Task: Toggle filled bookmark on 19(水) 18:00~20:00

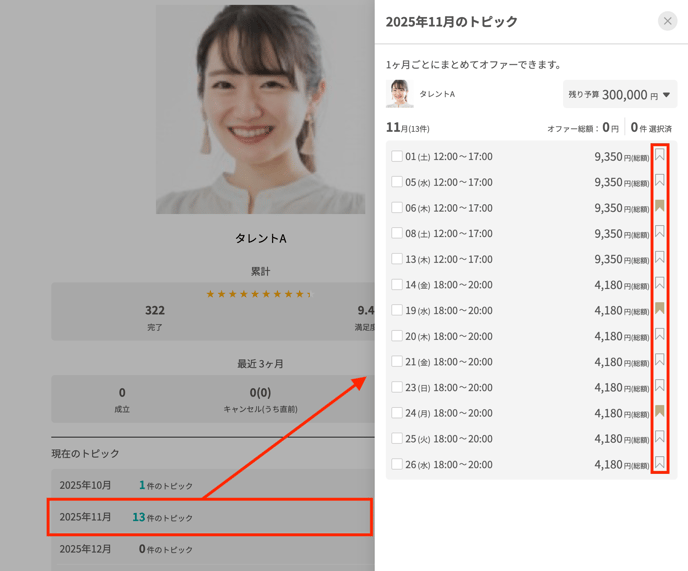Action: point(660,310)
